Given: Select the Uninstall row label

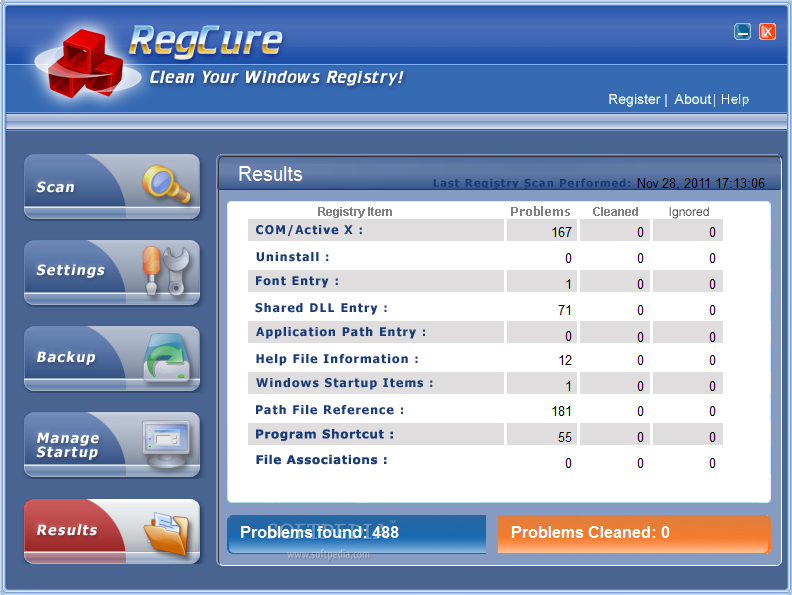Looking at the screenshot, I should click(292, 257).
